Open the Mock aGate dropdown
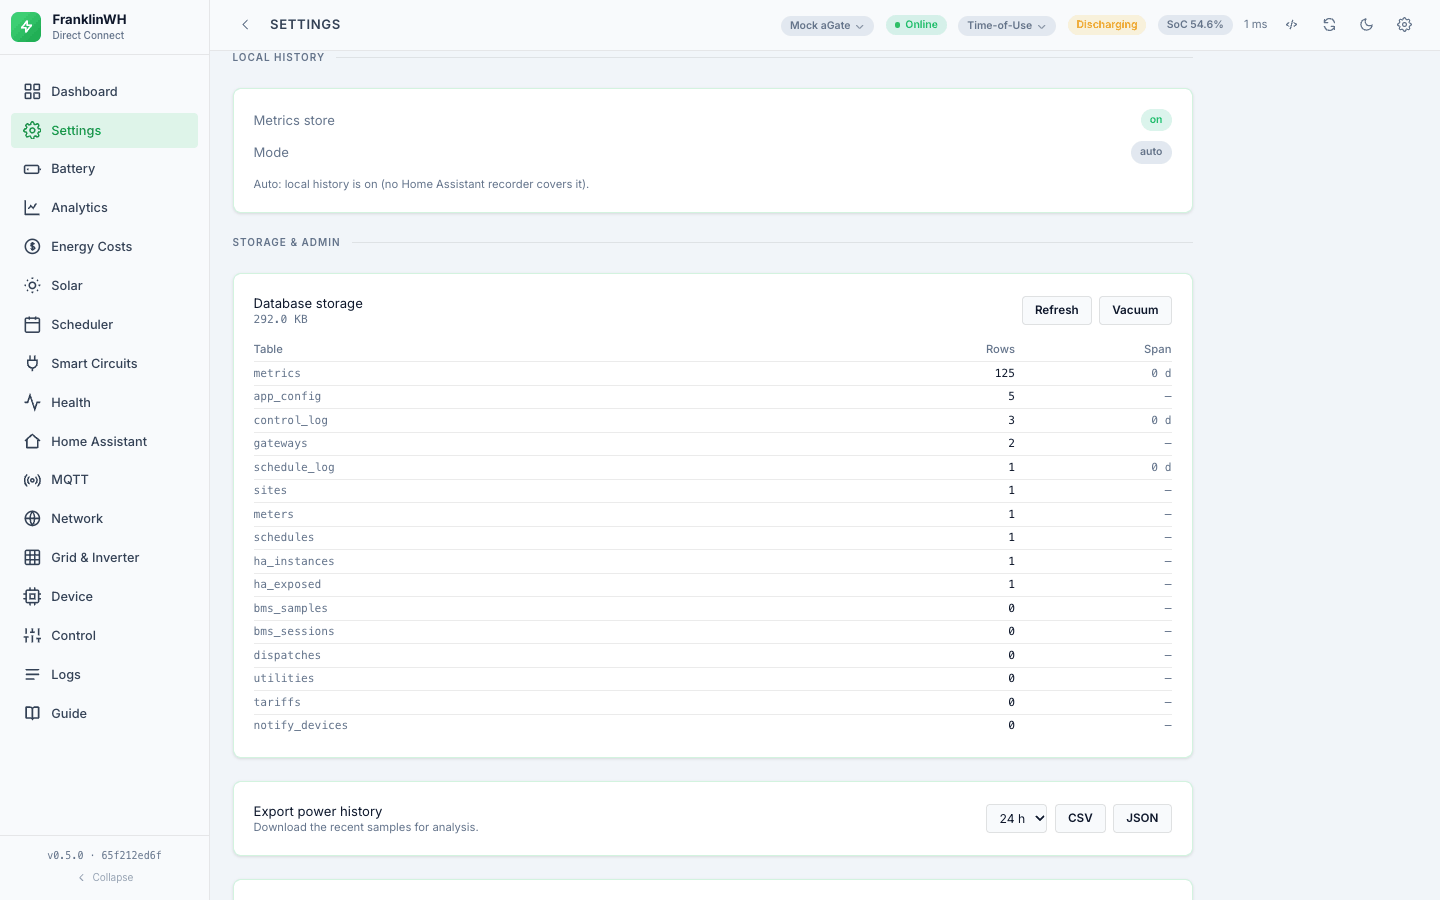Screen dimensions: 1440x900 (x=827, y=25)
